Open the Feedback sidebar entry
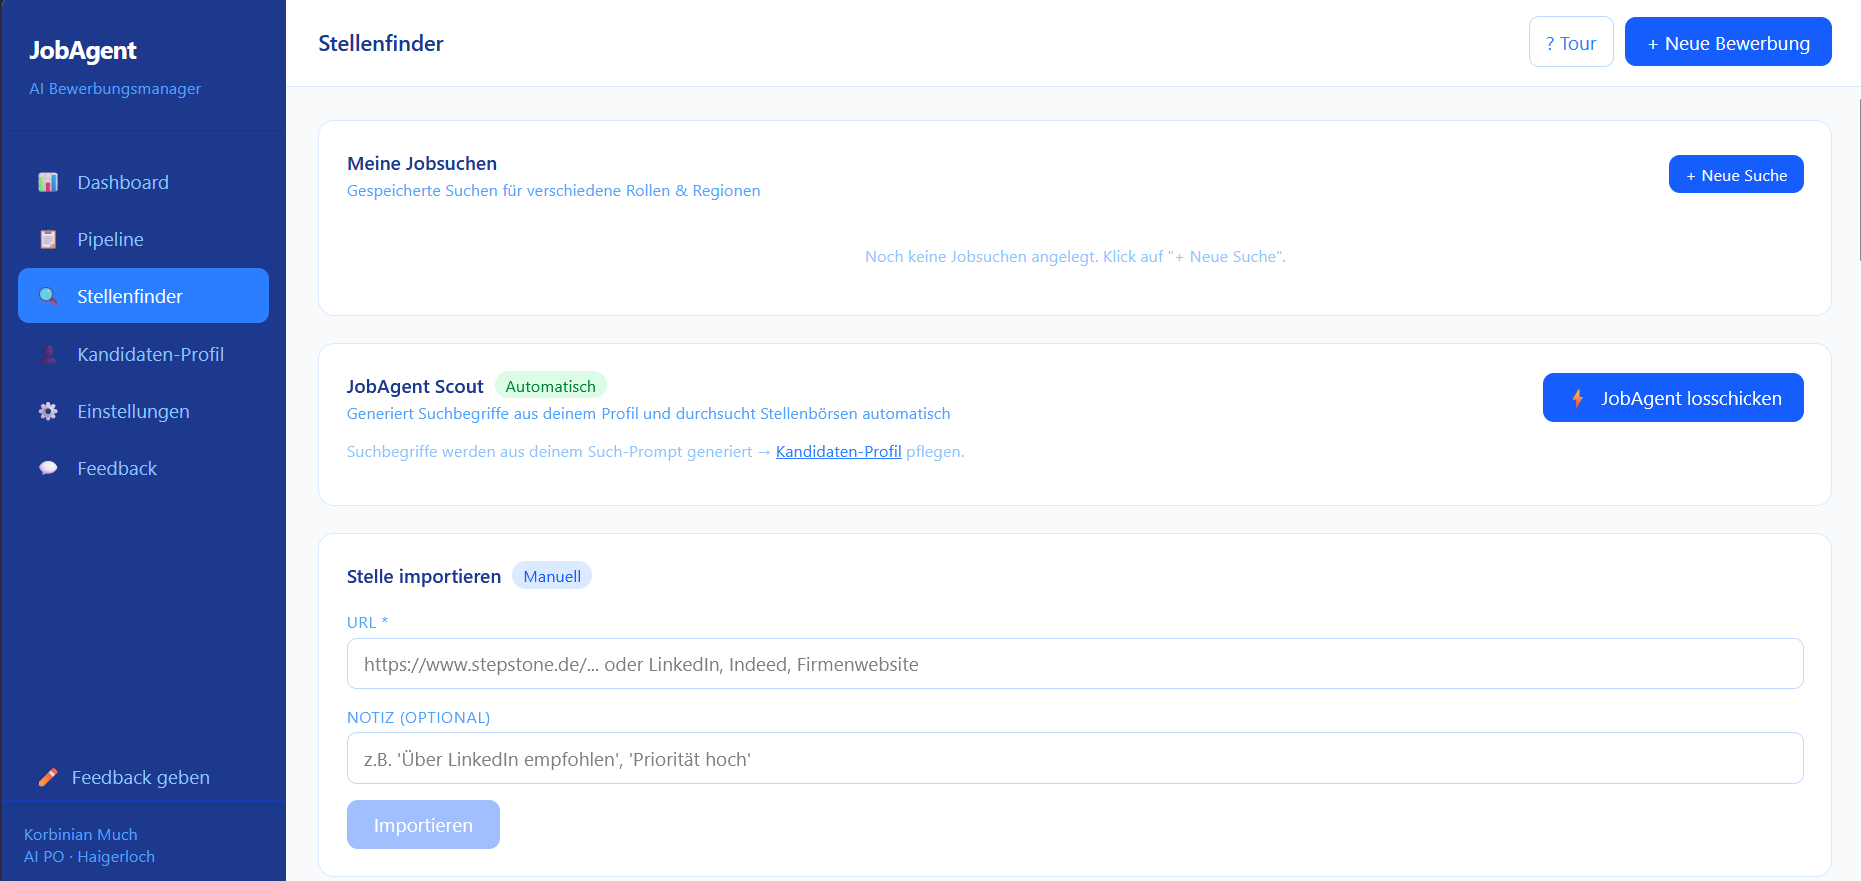 pos(143,468)
